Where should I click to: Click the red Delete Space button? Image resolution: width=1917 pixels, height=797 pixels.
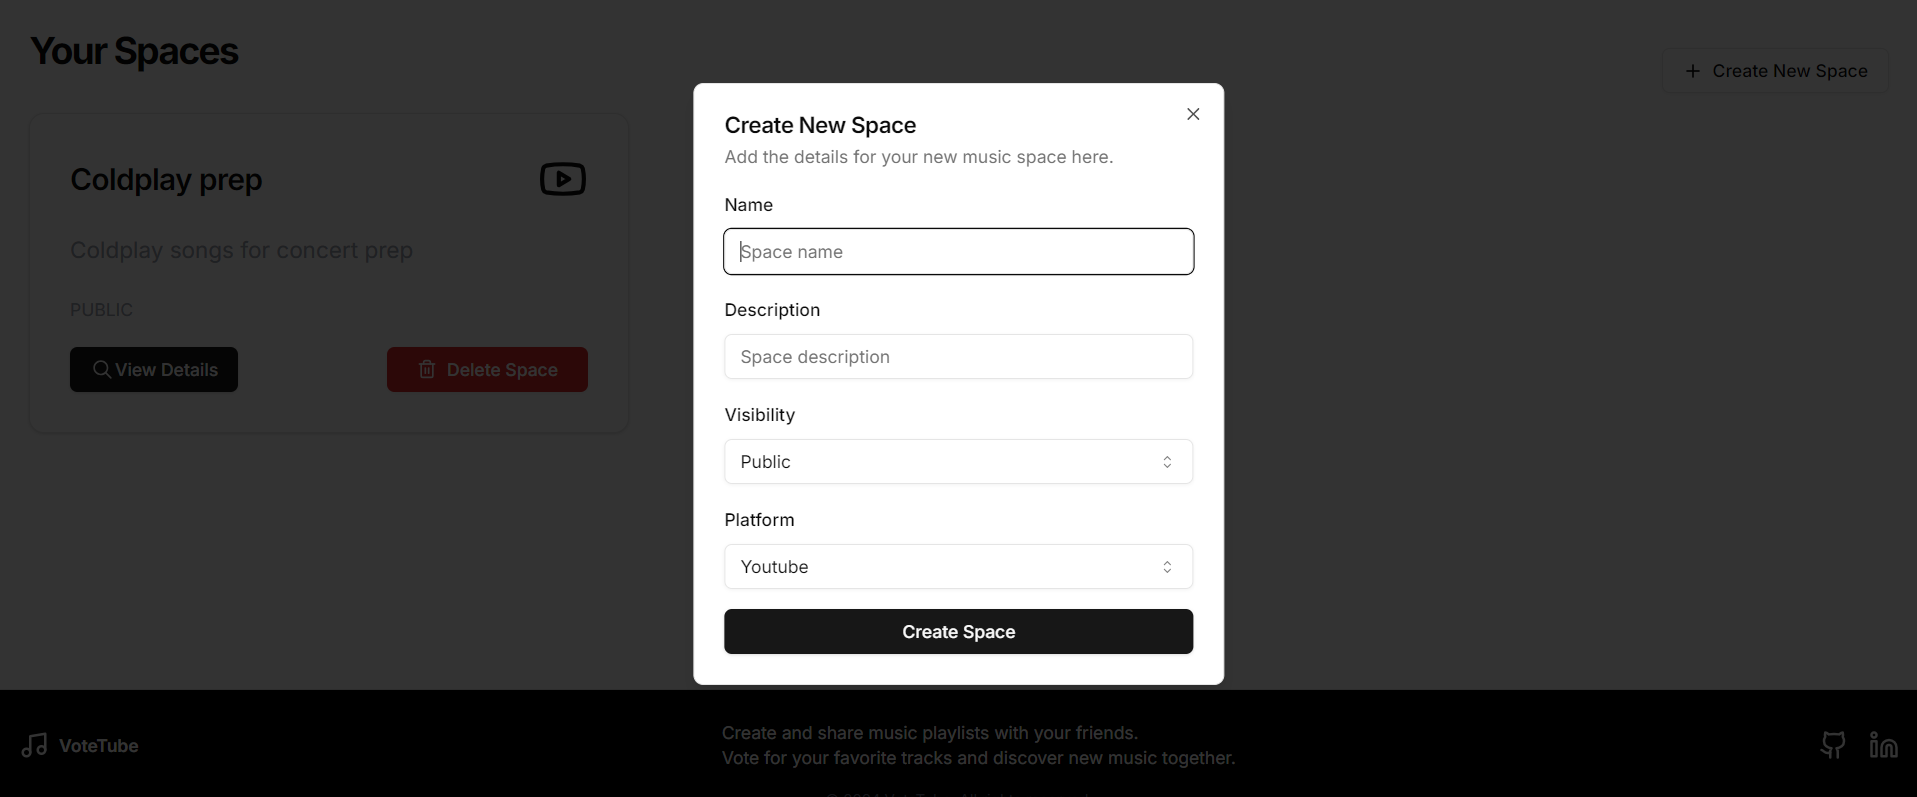pos(487,370)
